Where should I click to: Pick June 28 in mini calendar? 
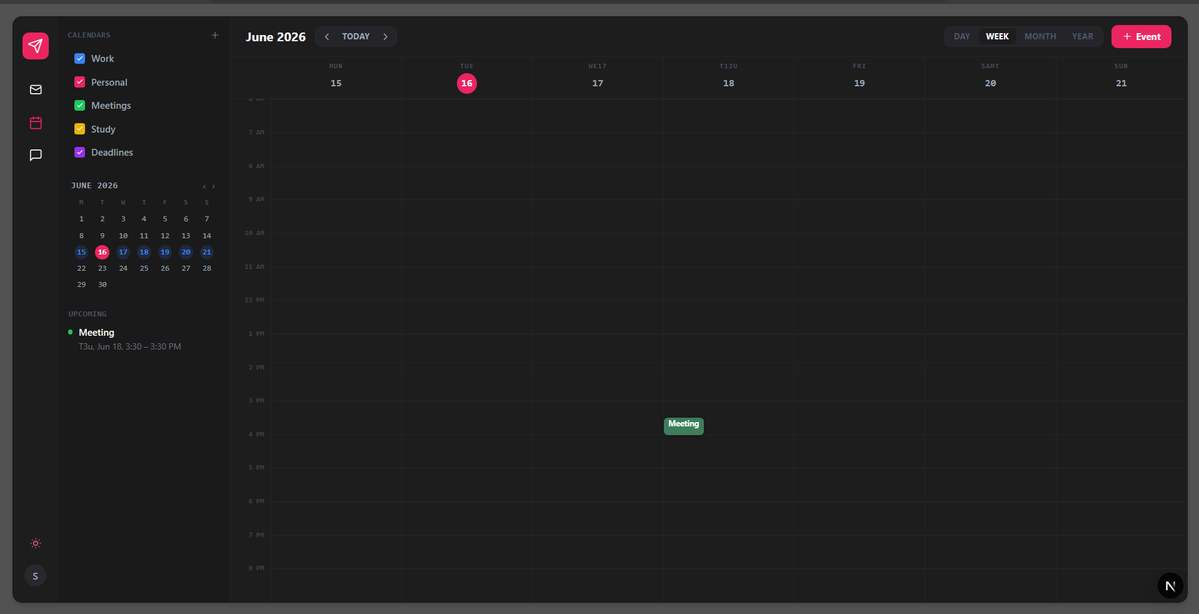[206, 268]
